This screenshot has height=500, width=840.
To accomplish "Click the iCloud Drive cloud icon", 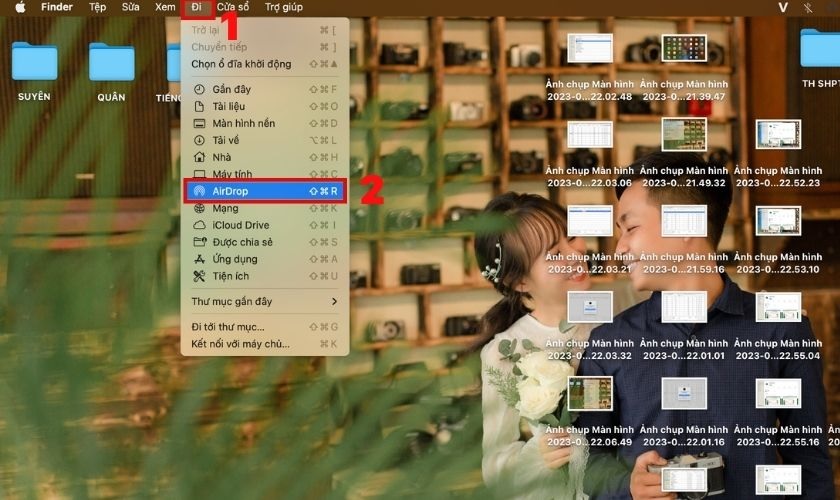I will coord(199,225).
